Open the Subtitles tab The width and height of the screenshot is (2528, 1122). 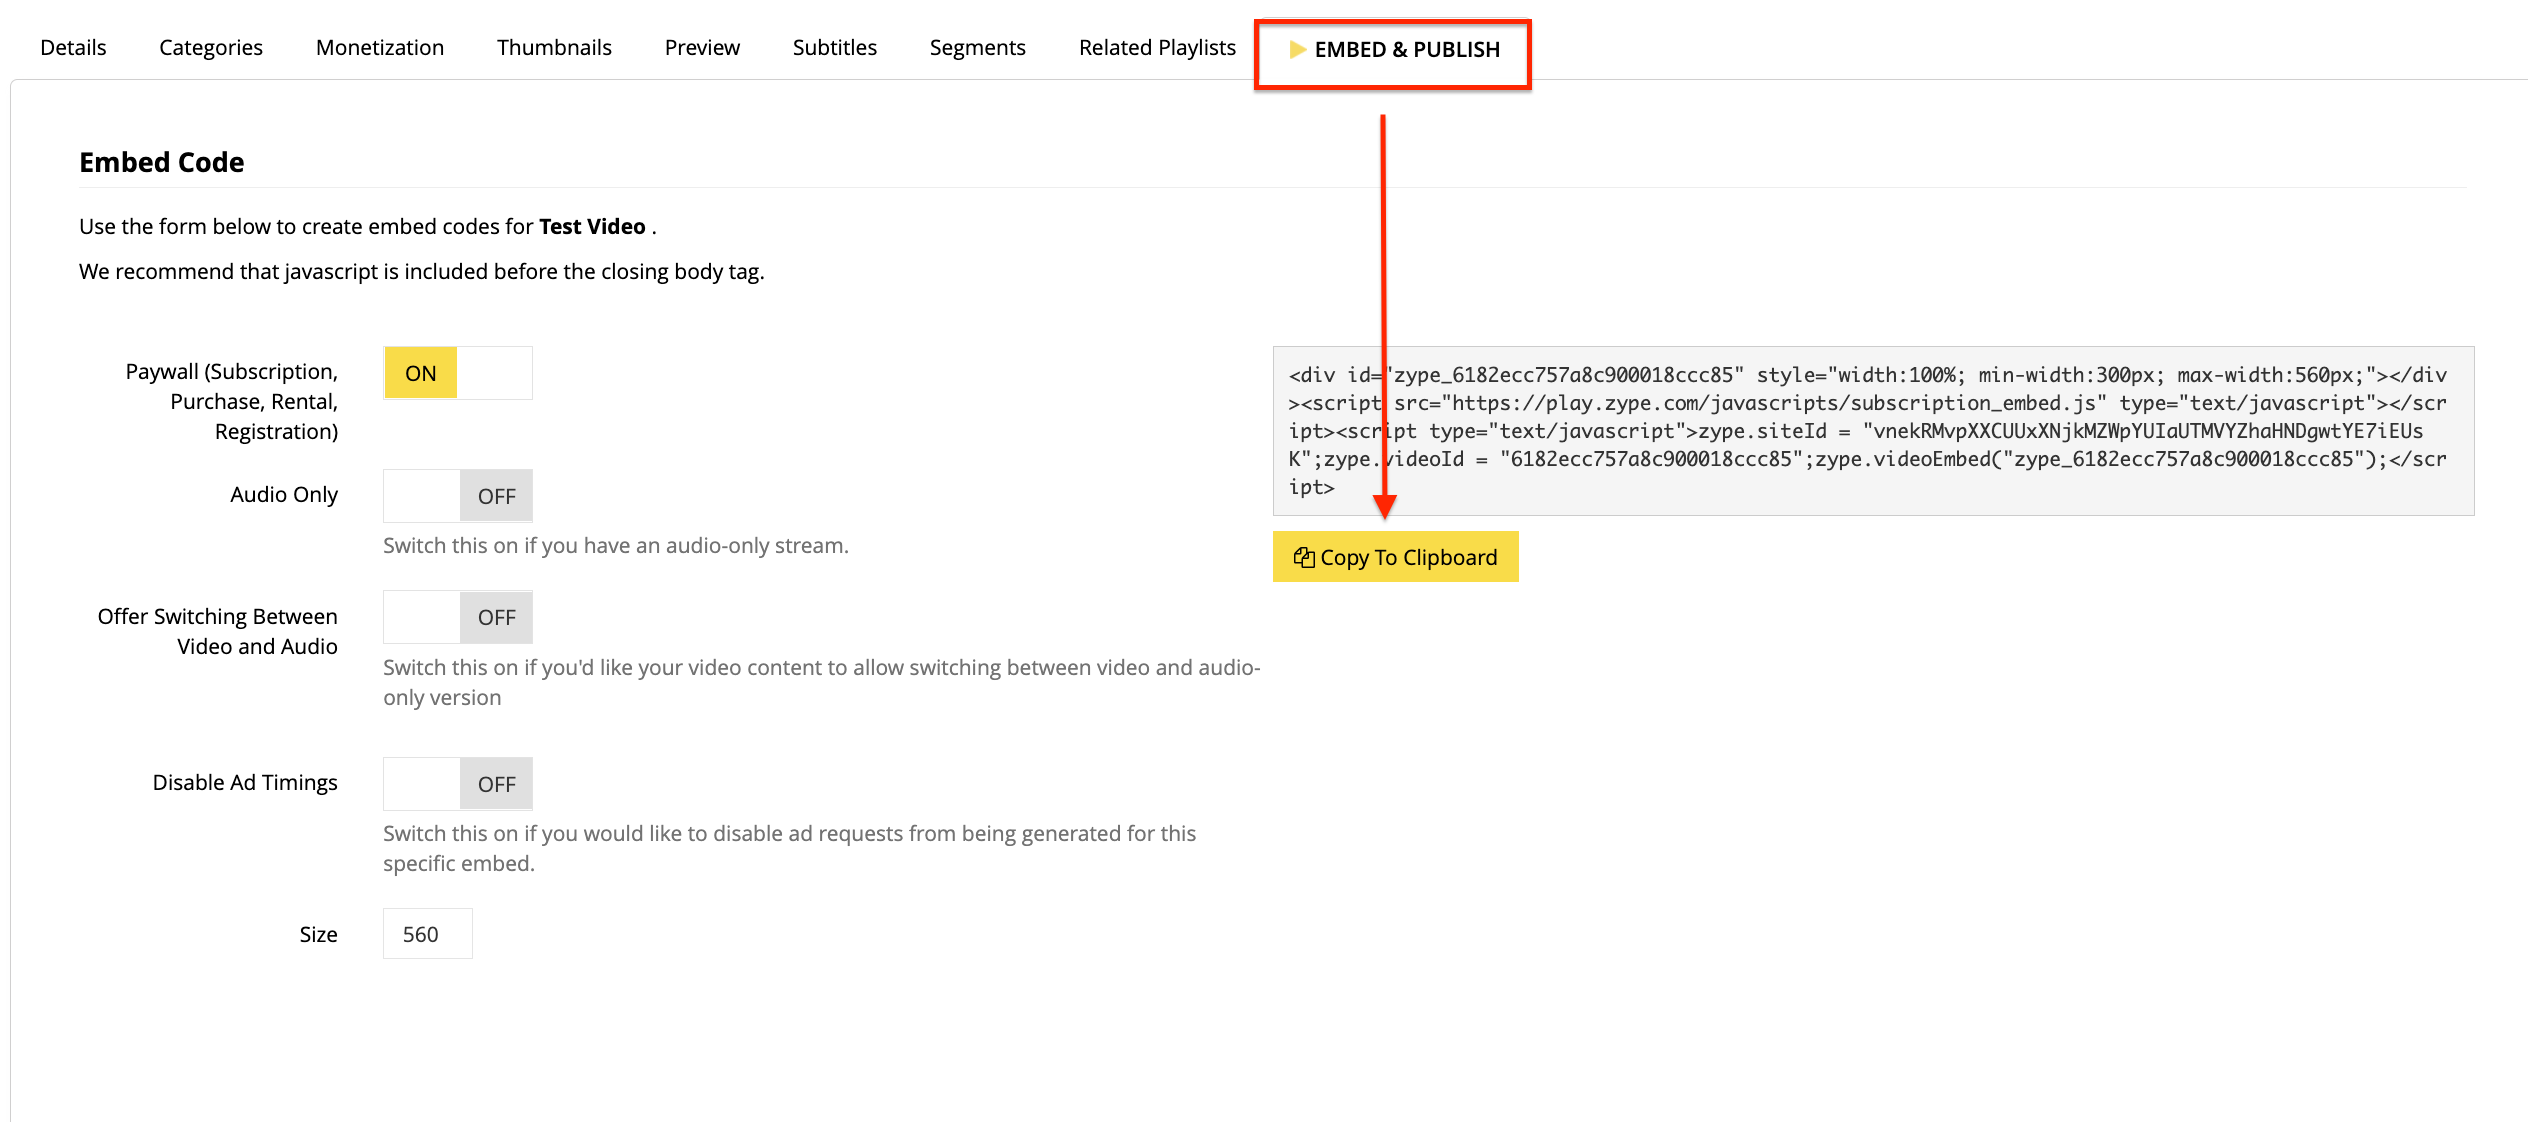click(835, 47)
